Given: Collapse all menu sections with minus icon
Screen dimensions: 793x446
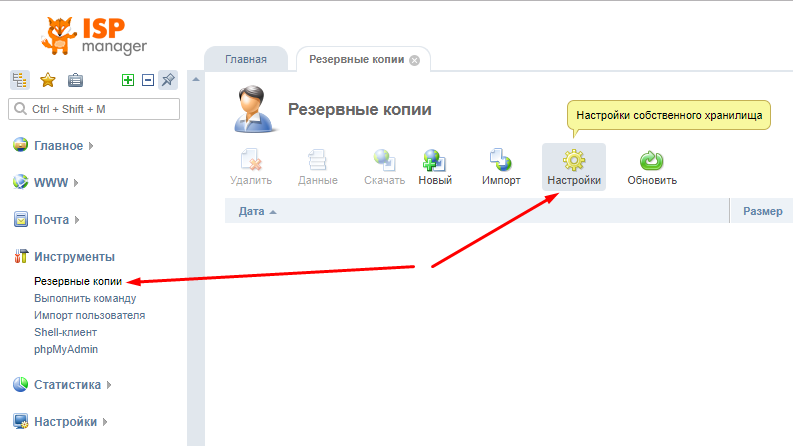Looking at the screenshot, I should (x=148, y=80).
